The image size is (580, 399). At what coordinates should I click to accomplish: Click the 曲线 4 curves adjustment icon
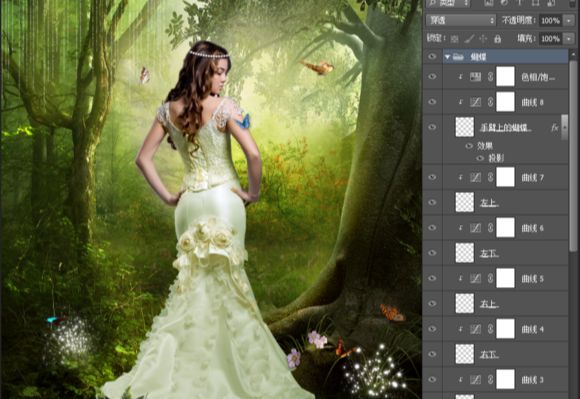(x=475, y=329)
